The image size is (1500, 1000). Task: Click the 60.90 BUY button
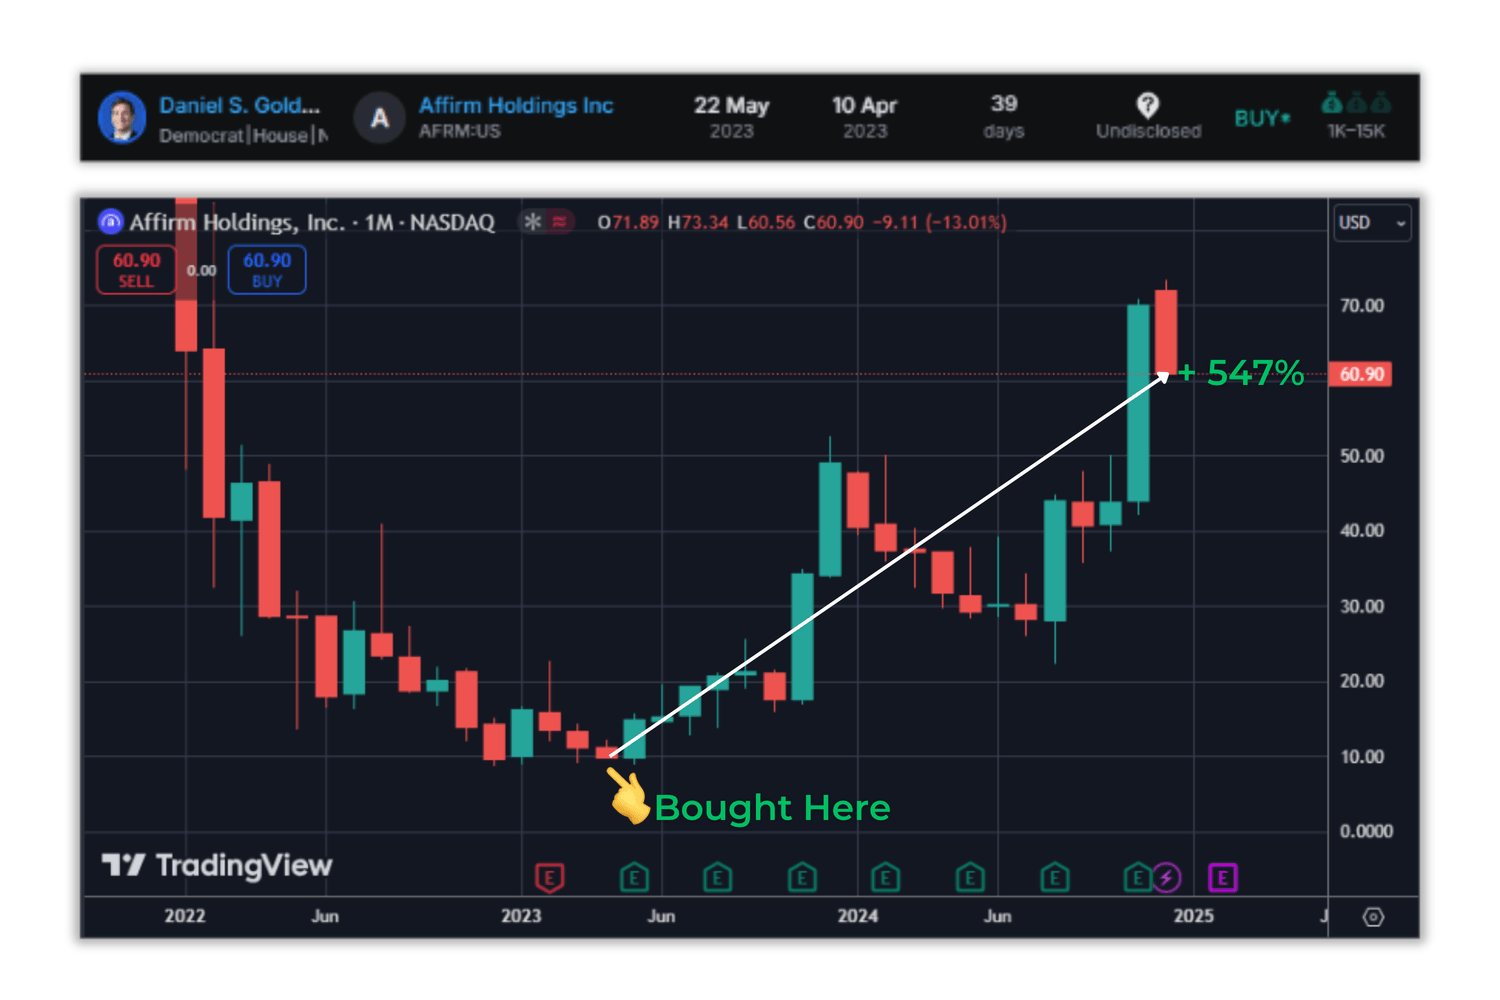tap(267, 270)
